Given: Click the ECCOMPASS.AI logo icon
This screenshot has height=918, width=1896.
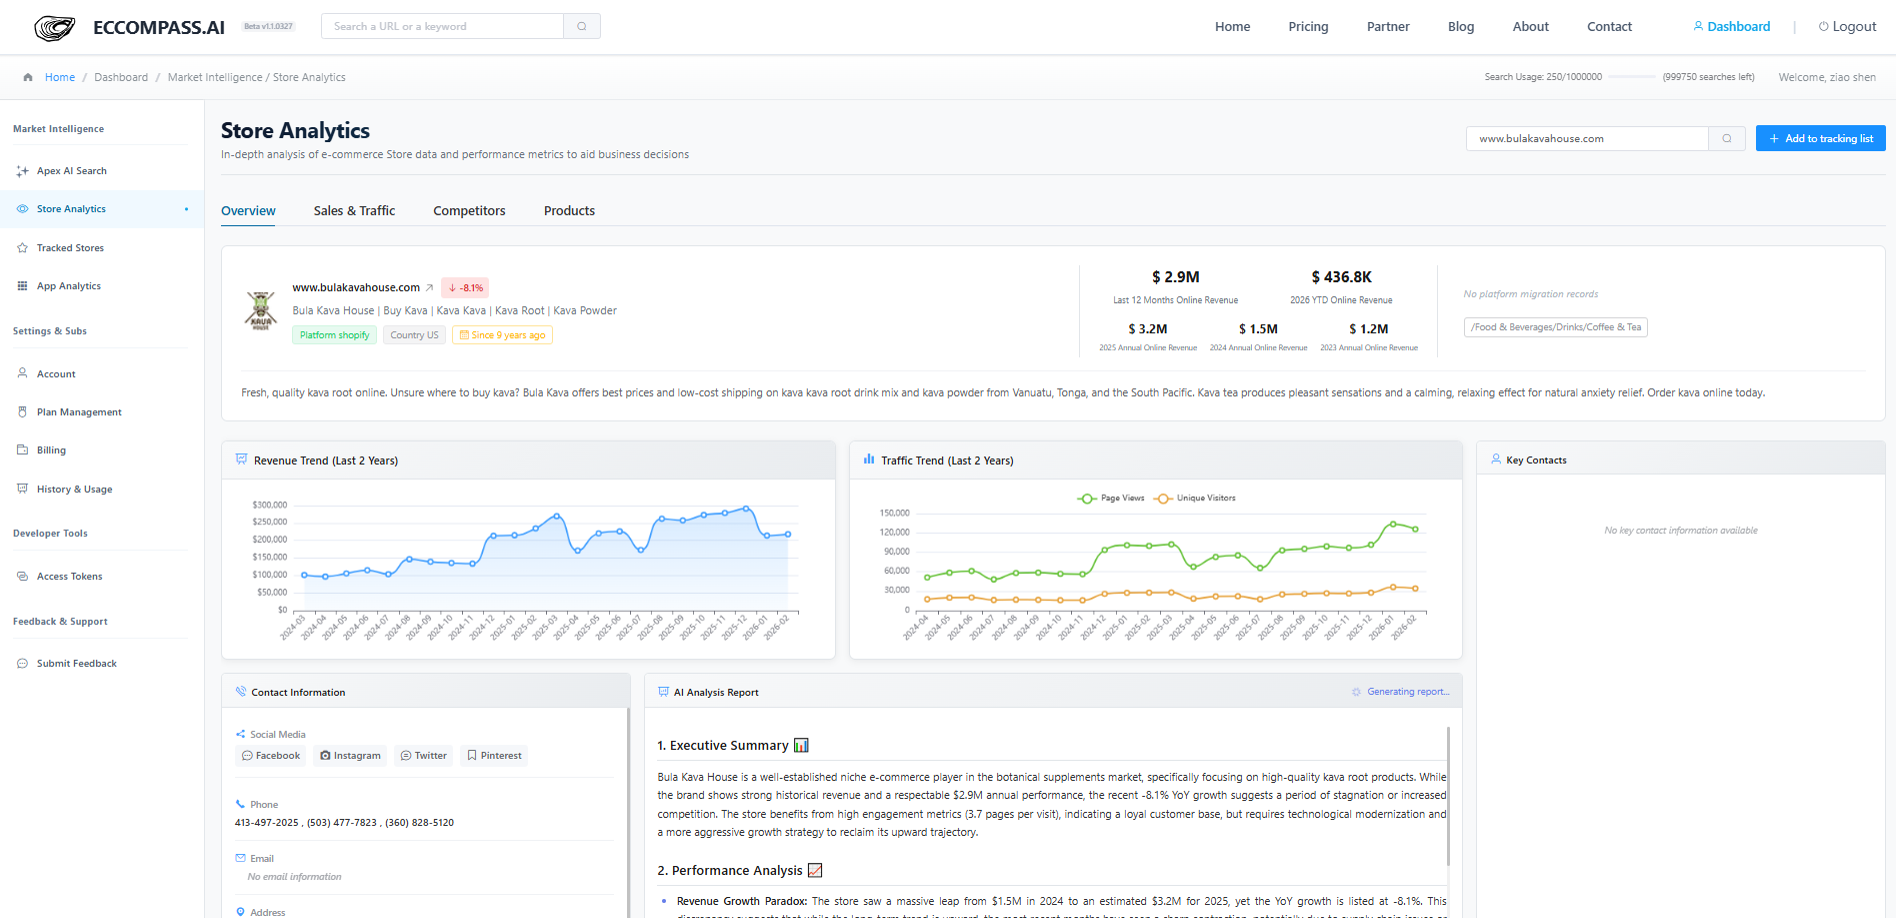Looking at the screenshot, I should click(55, 27).
